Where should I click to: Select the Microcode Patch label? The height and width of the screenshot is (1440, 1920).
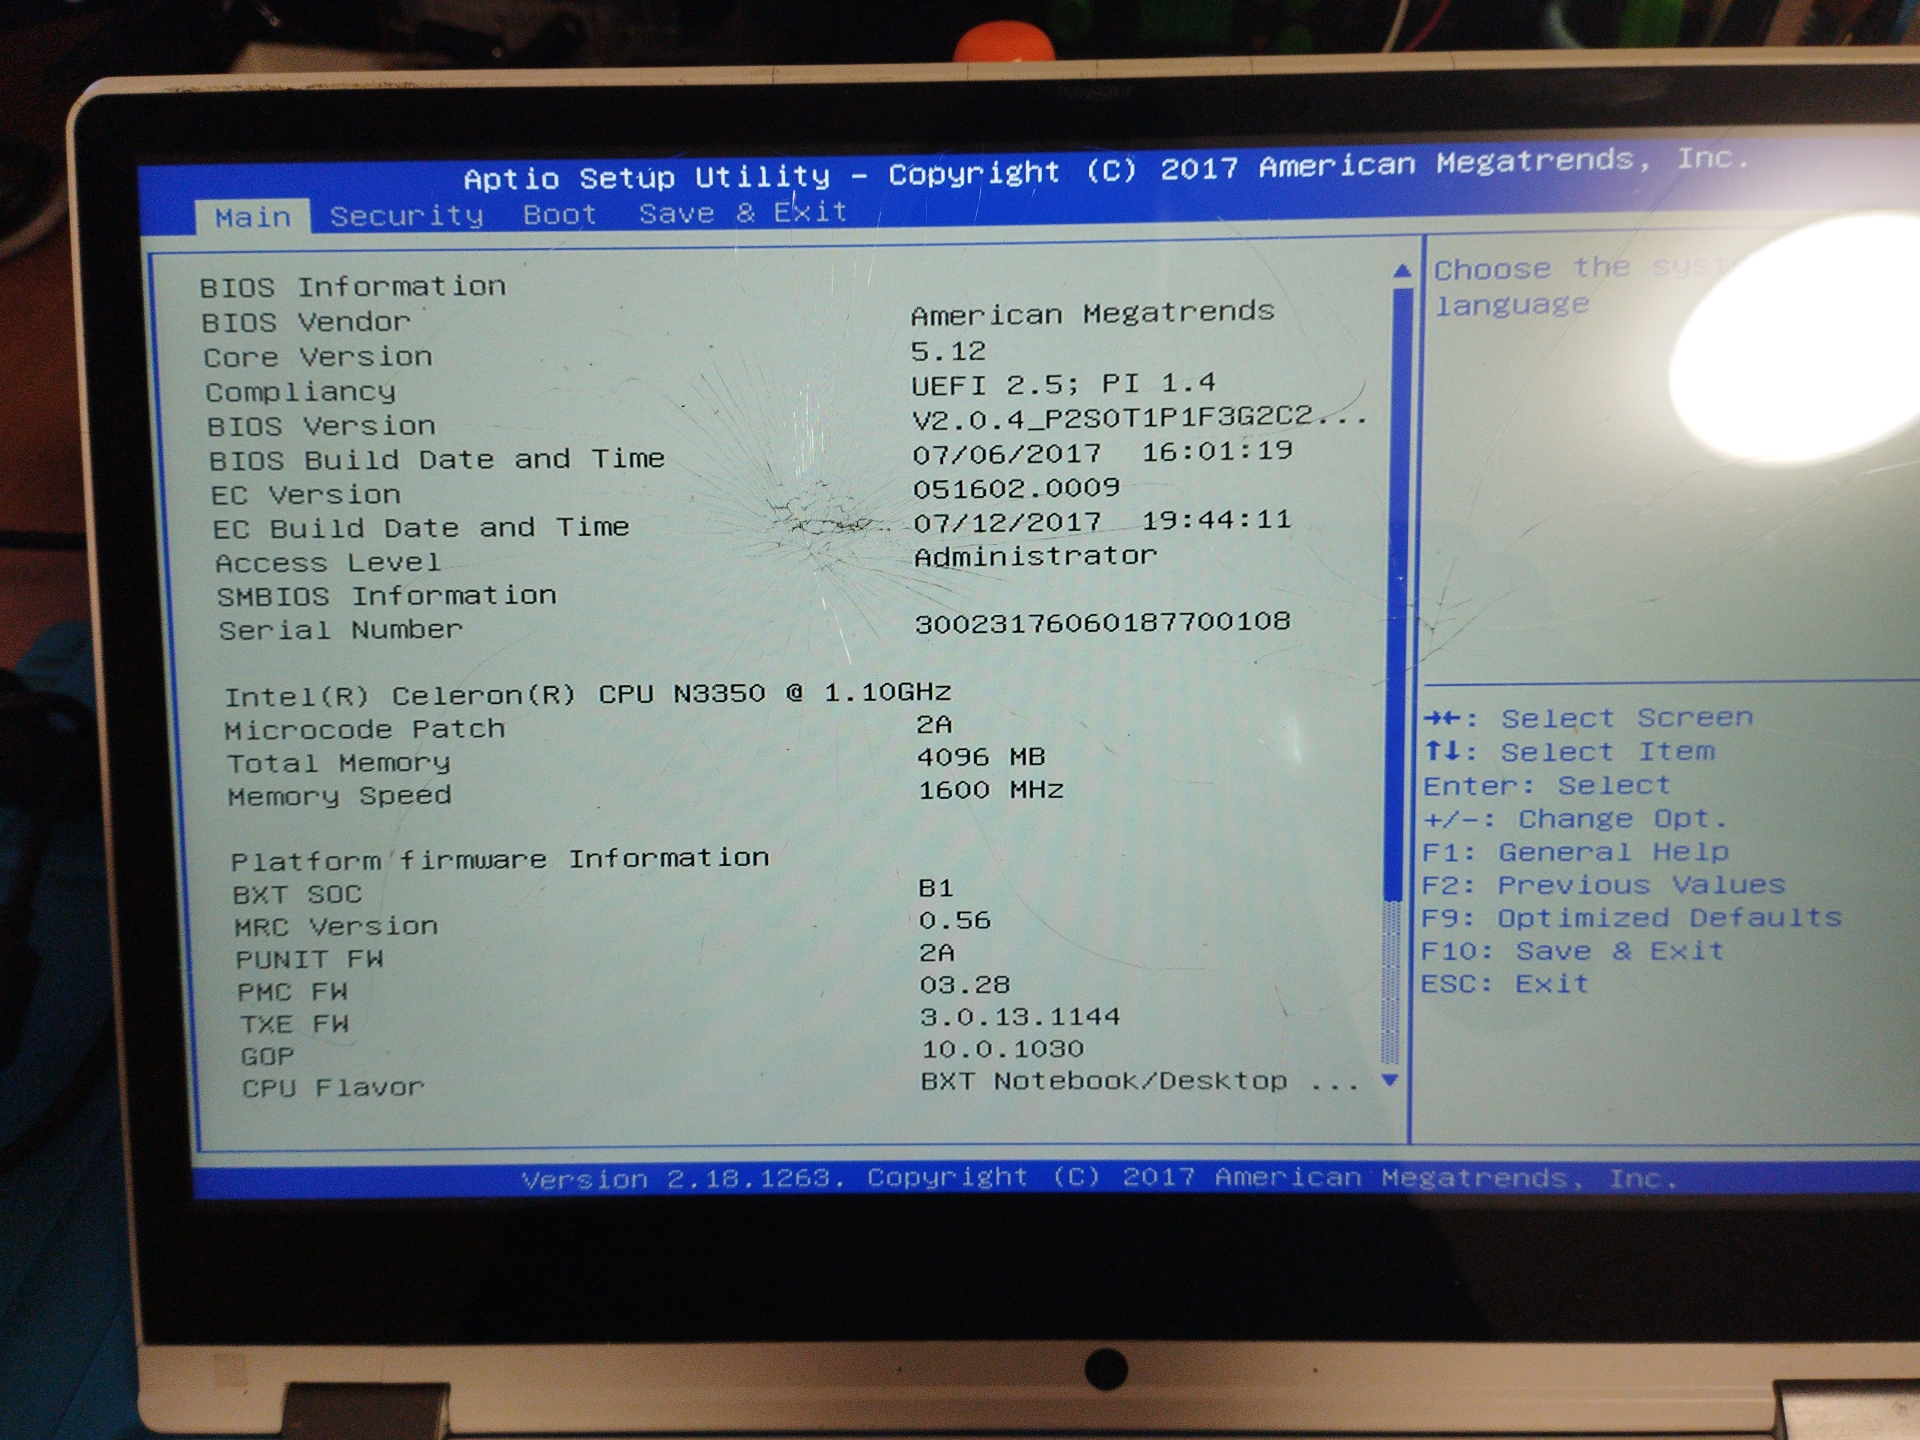coord(364,729)
